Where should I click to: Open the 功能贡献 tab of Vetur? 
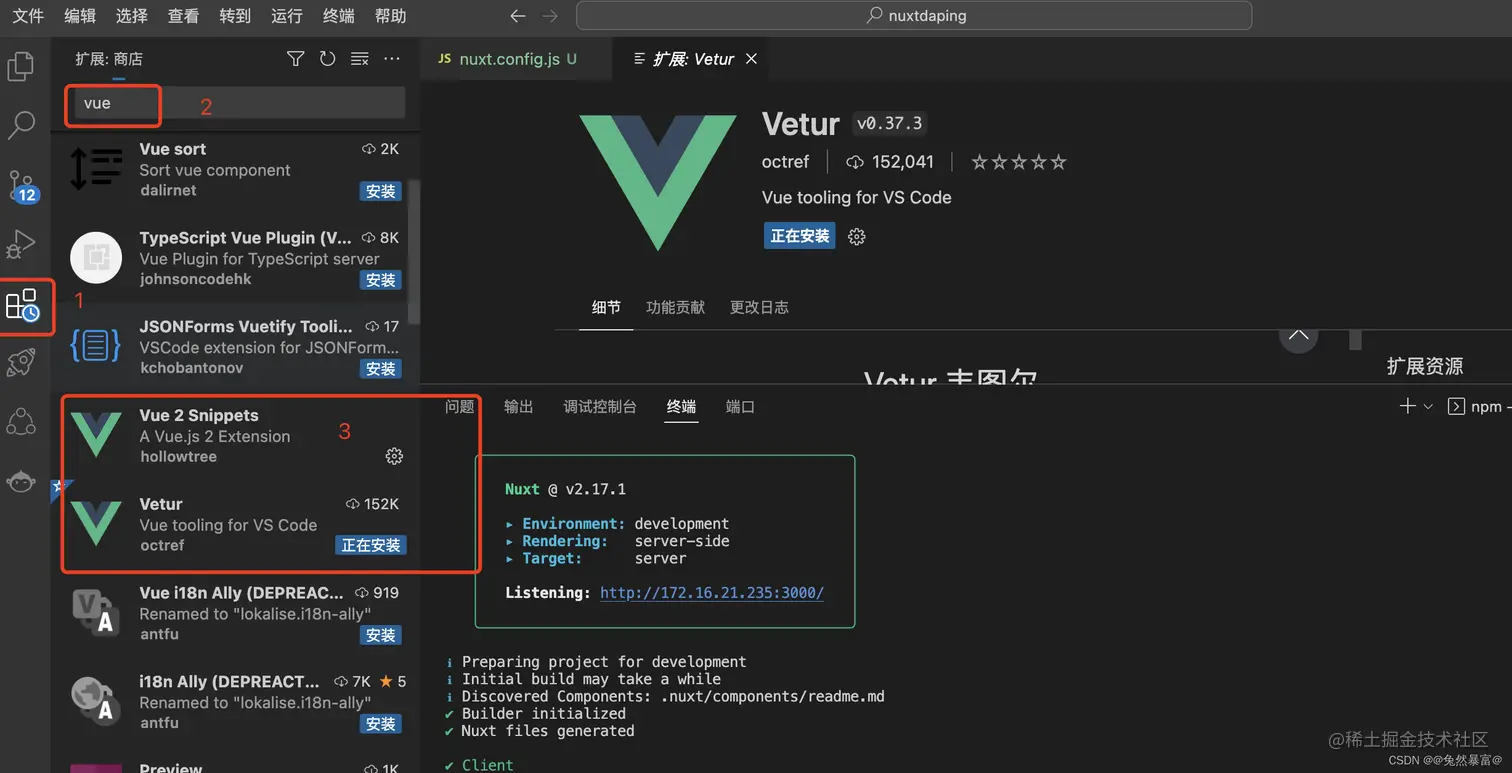pyautogui.click(x=675, y=307)
